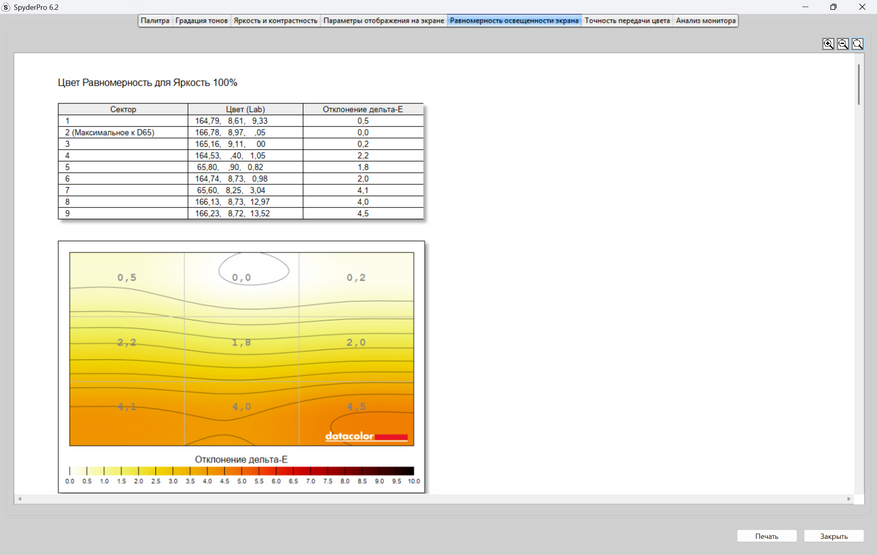
Task: Switch to Градация тонов tab
Action: pyautogui.click(x=201, y=21)
